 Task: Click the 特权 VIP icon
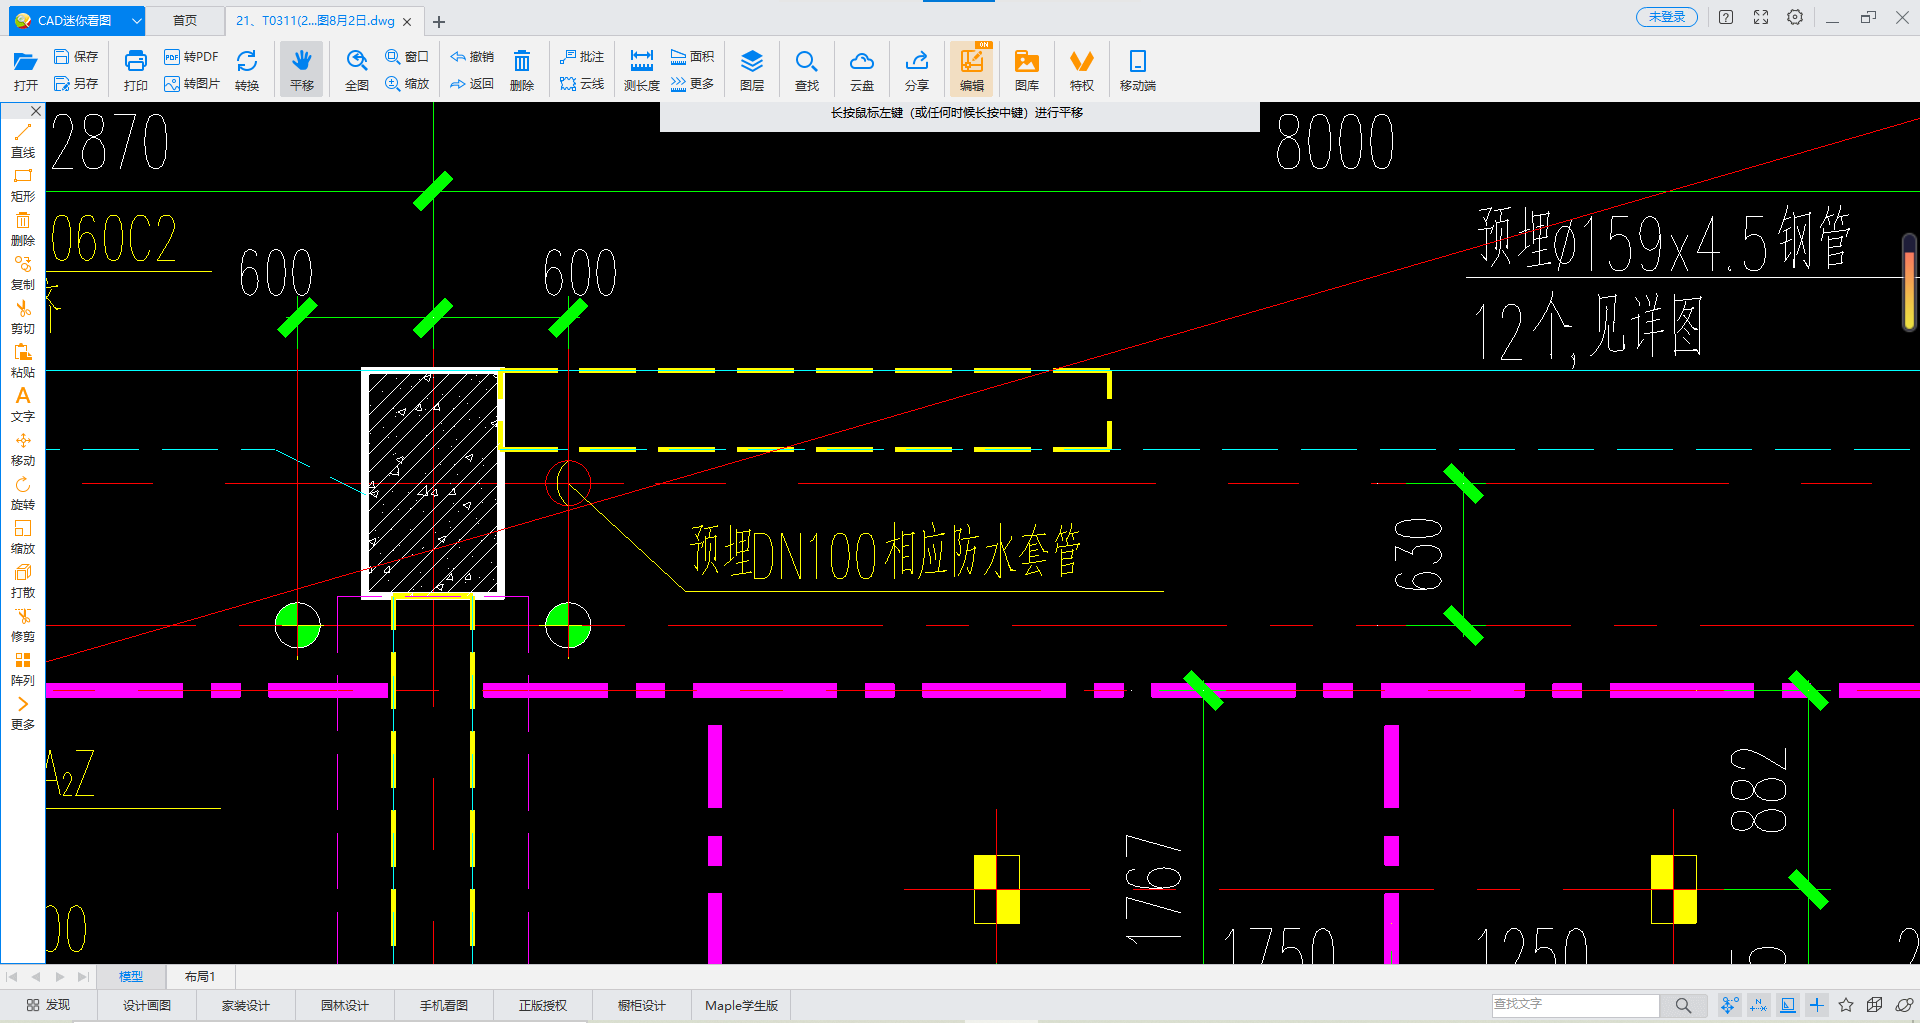click(x=1082, y=70)
